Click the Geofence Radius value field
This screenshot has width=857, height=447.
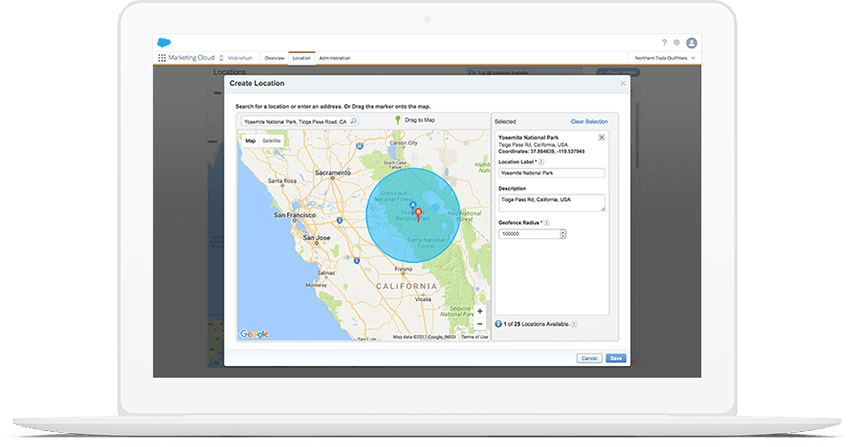[x=529, y=234]
